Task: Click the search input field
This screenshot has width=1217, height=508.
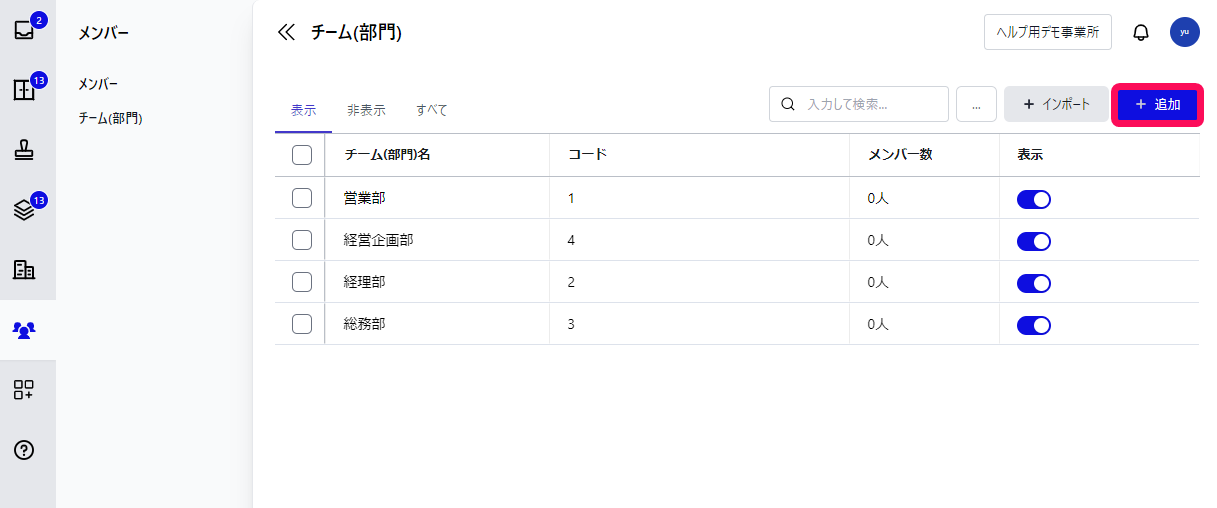Action: click(x=870, y=104)
